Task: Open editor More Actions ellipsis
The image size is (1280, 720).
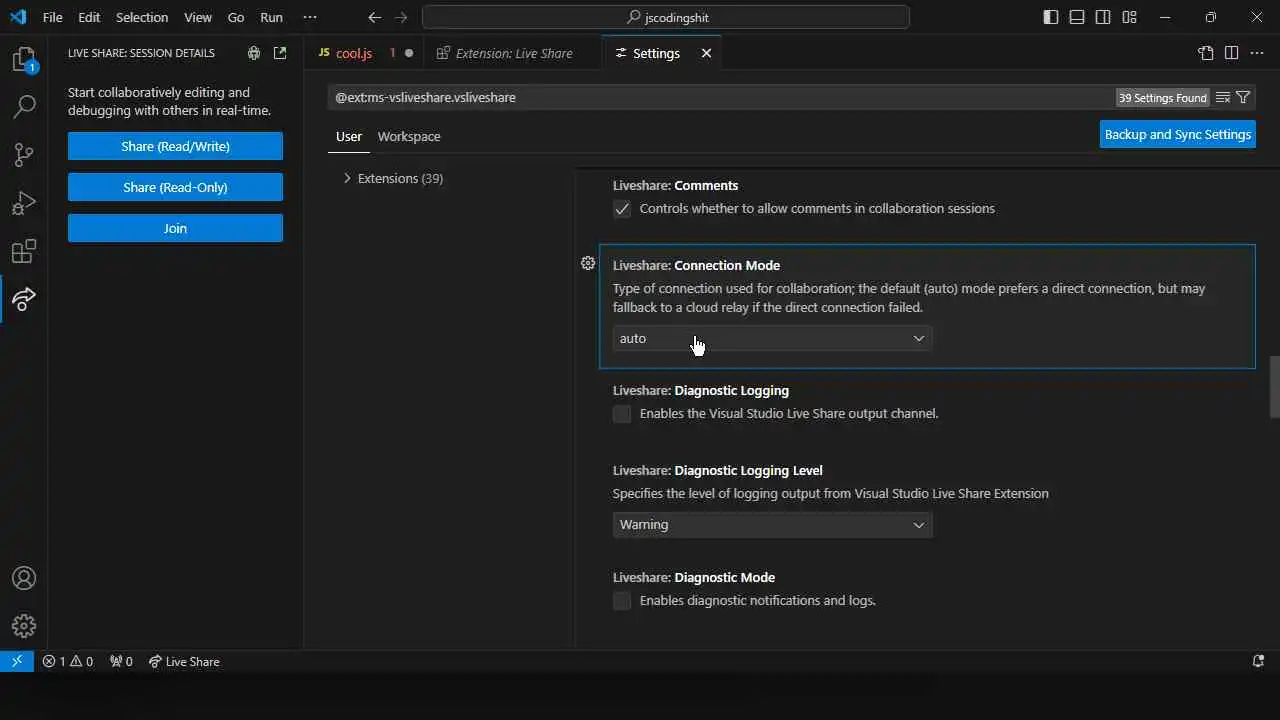Action: tap(1258, 53)
